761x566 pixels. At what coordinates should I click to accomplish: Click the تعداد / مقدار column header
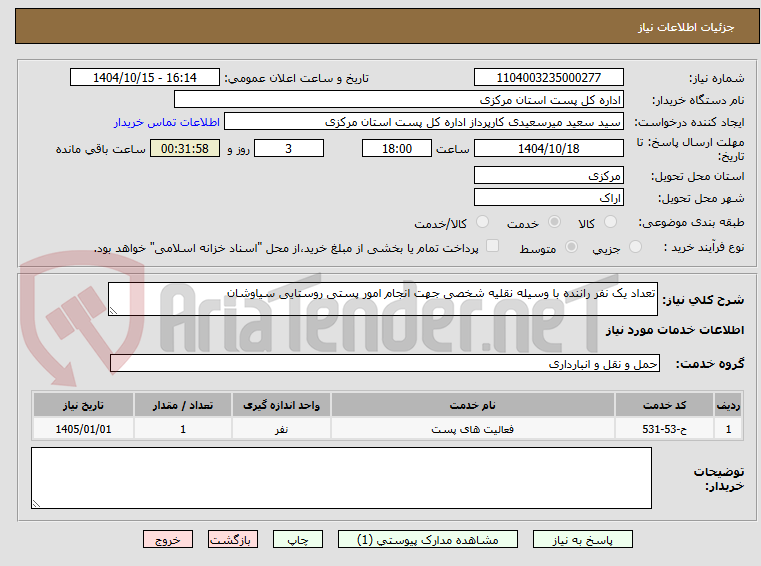tap(183, 405)
